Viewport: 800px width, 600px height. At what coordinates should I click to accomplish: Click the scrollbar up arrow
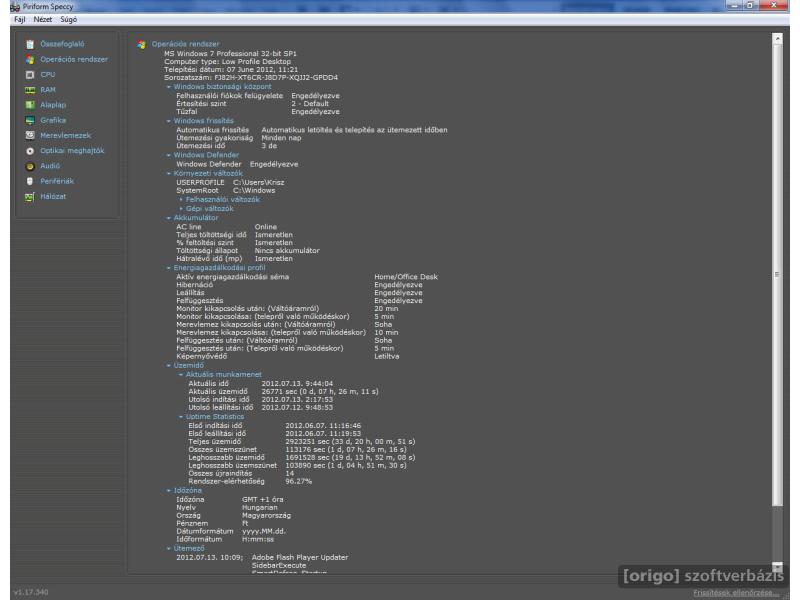[777, 39]
